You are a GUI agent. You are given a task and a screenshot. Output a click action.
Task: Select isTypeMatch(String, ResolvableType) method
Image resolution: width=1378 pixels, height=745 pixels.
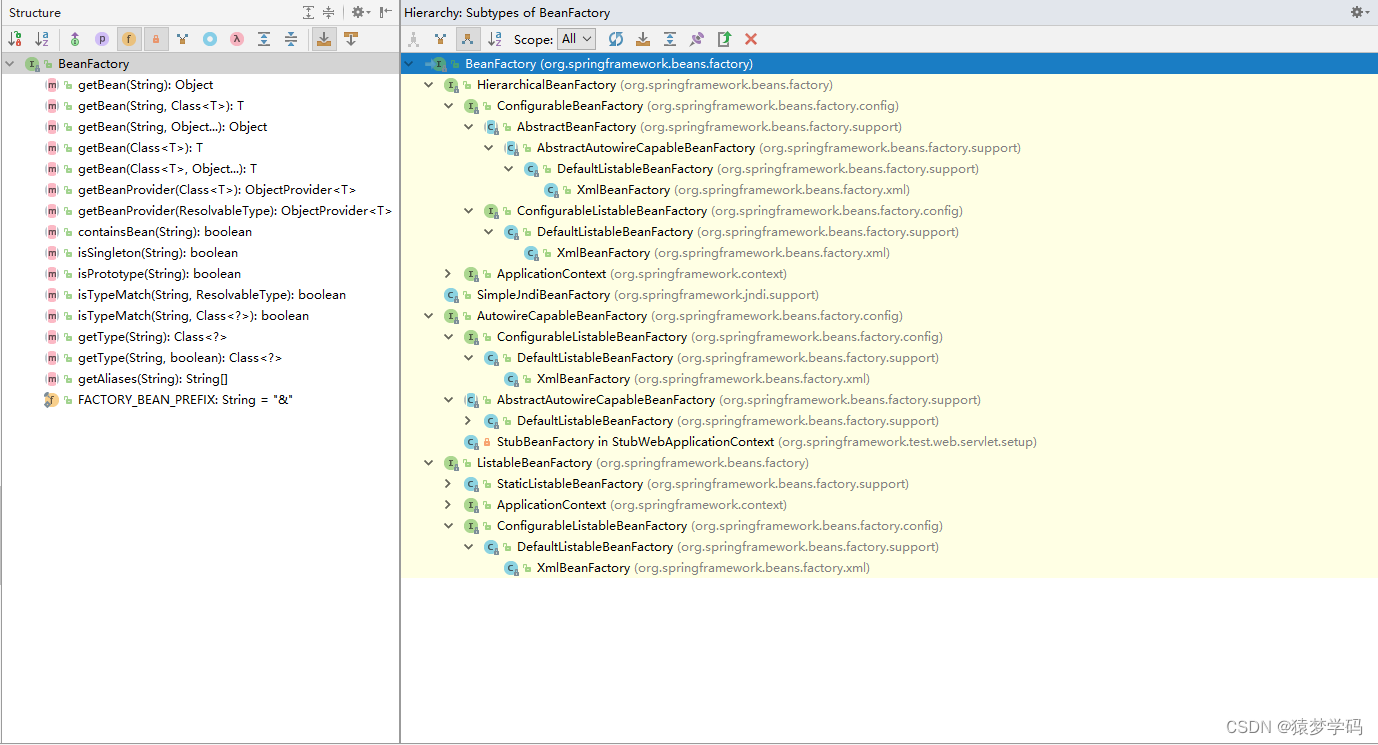click(212, 295)
